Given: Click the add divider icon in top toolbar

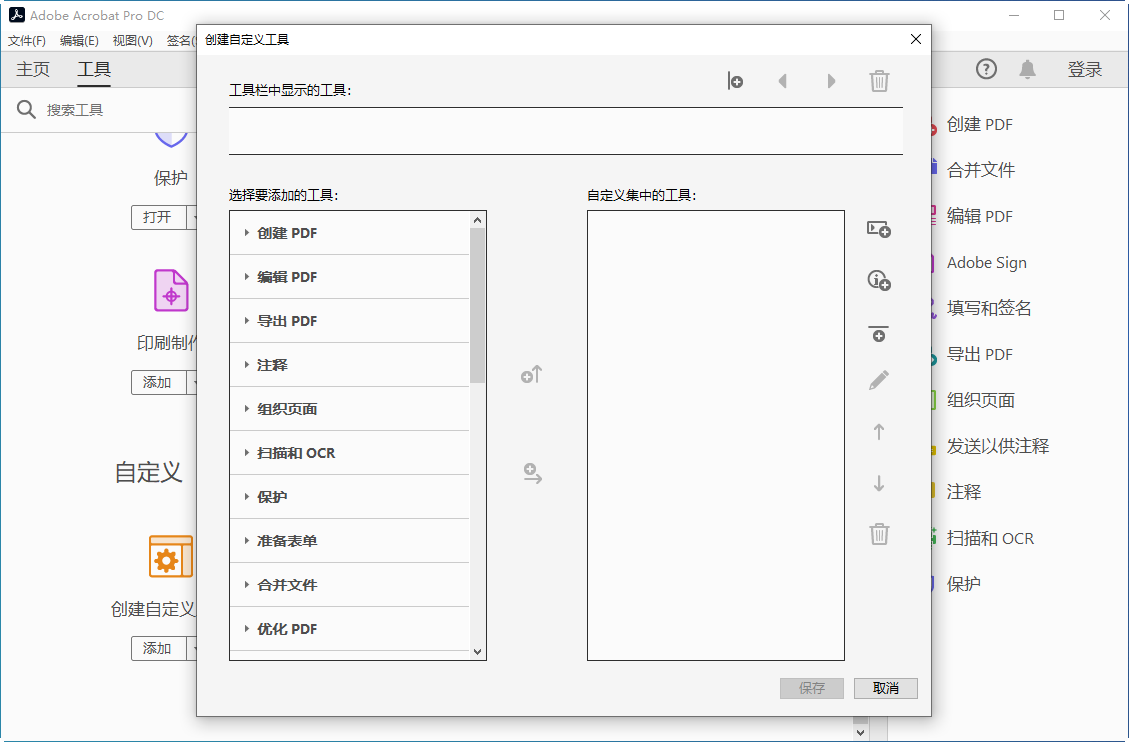Looking at the screenshot, I should 735,81.
